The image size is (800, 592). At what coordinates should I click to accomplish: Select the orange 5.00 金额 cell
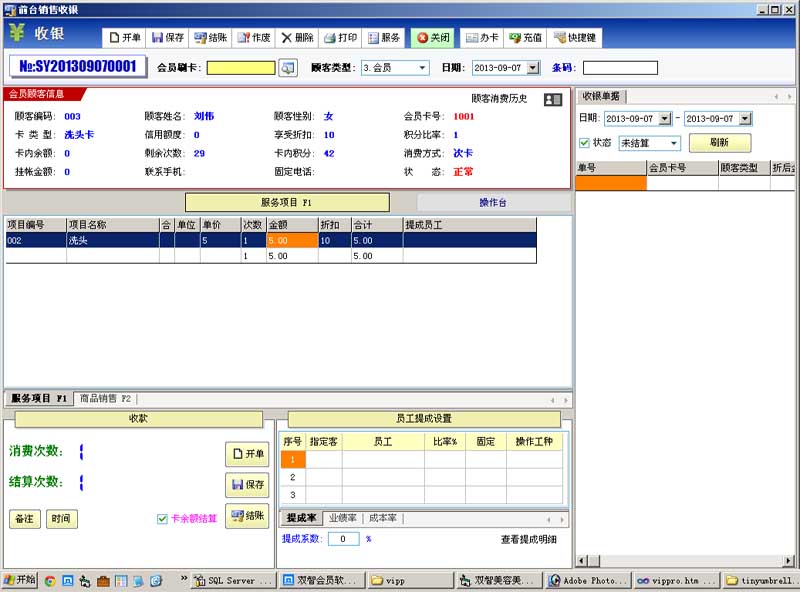pyautogui.click(x=292, y=240)
